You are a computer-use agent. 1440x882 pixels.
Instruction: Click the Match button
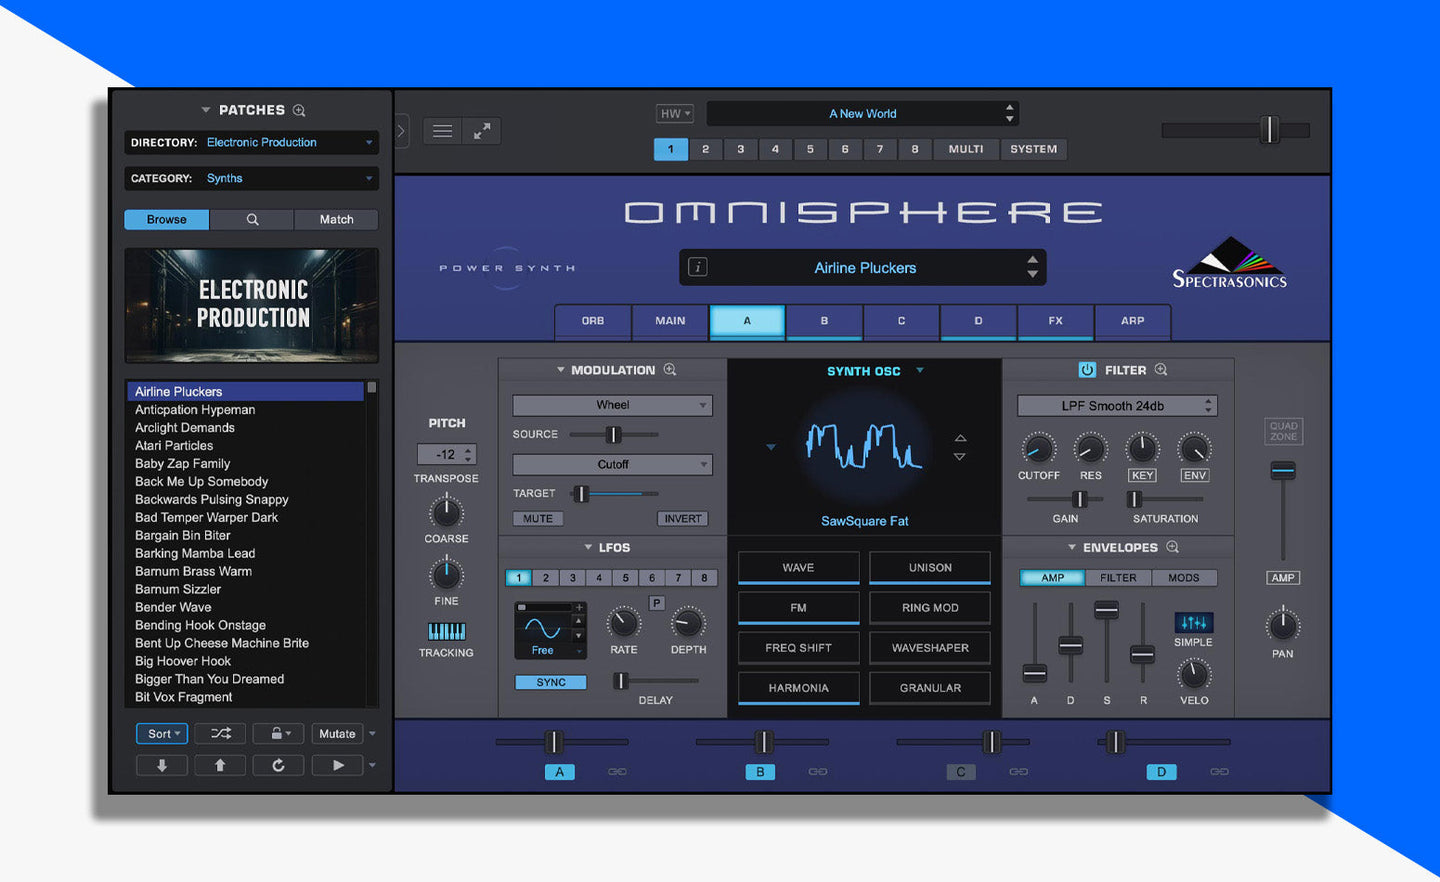click(336, 220)
